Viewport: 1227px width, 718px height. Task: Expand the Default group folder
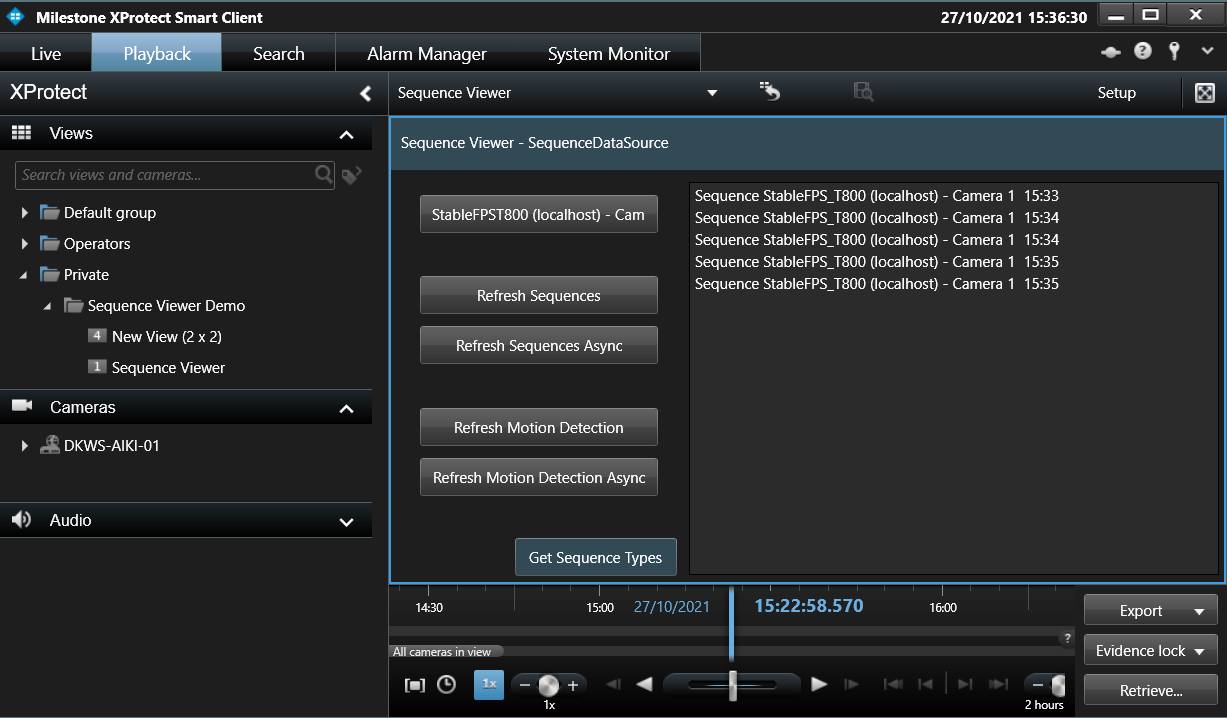point(24,212)
